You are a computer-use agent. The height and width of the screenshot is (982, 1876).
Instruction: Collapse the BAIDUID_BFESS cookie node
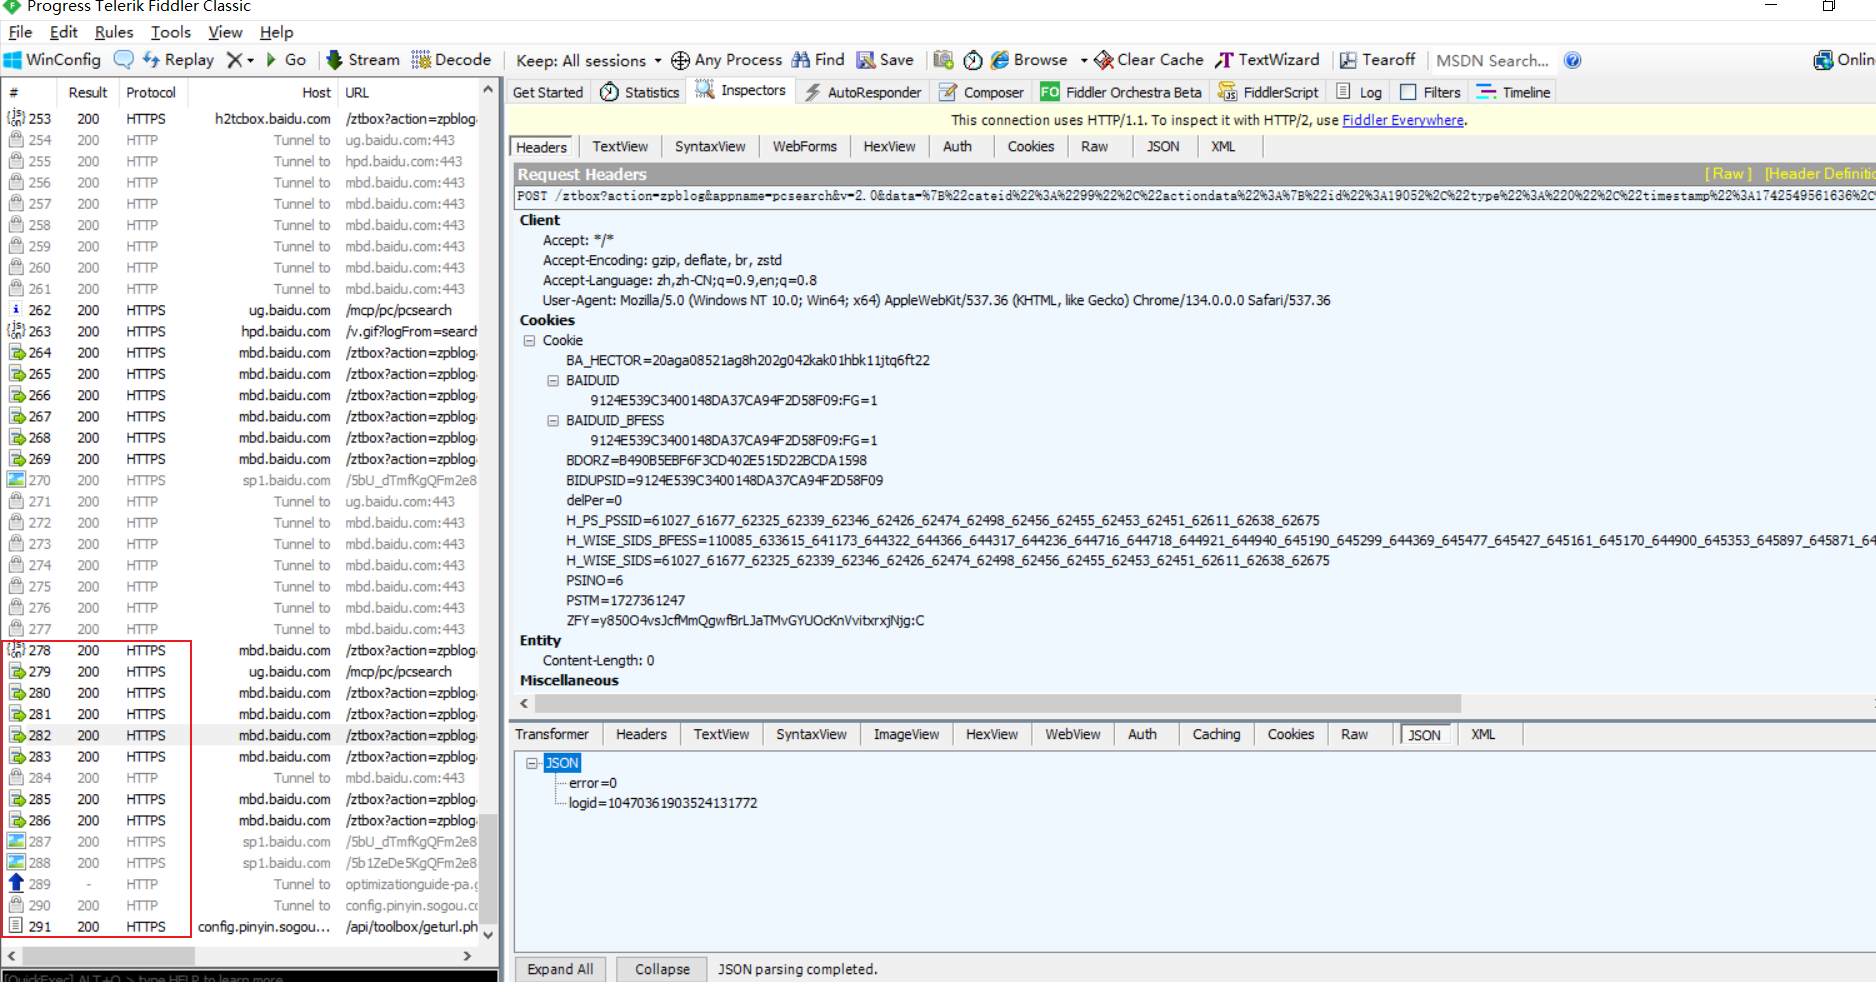point(552,420)
